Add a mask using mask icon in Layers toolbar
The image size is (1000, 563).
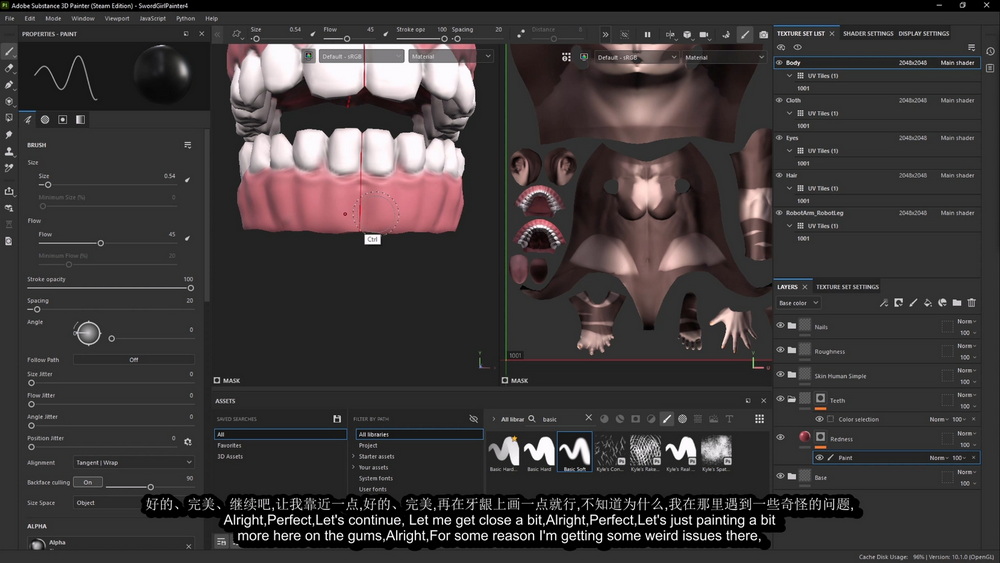tap(898, 303)
